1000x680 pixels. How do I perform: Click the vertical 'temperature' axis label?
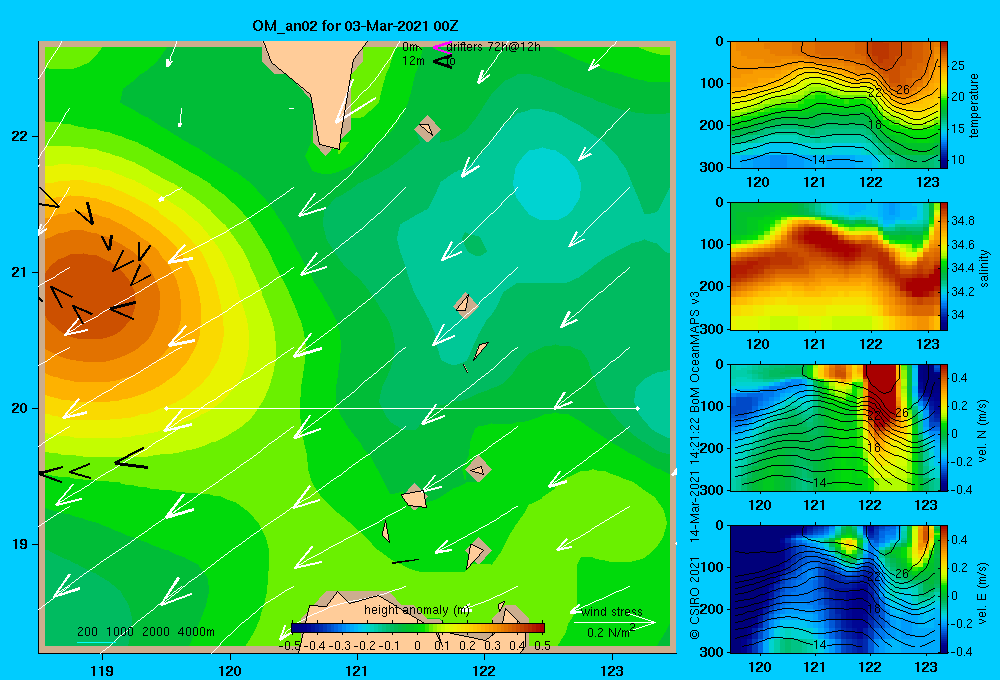(973, 105)
